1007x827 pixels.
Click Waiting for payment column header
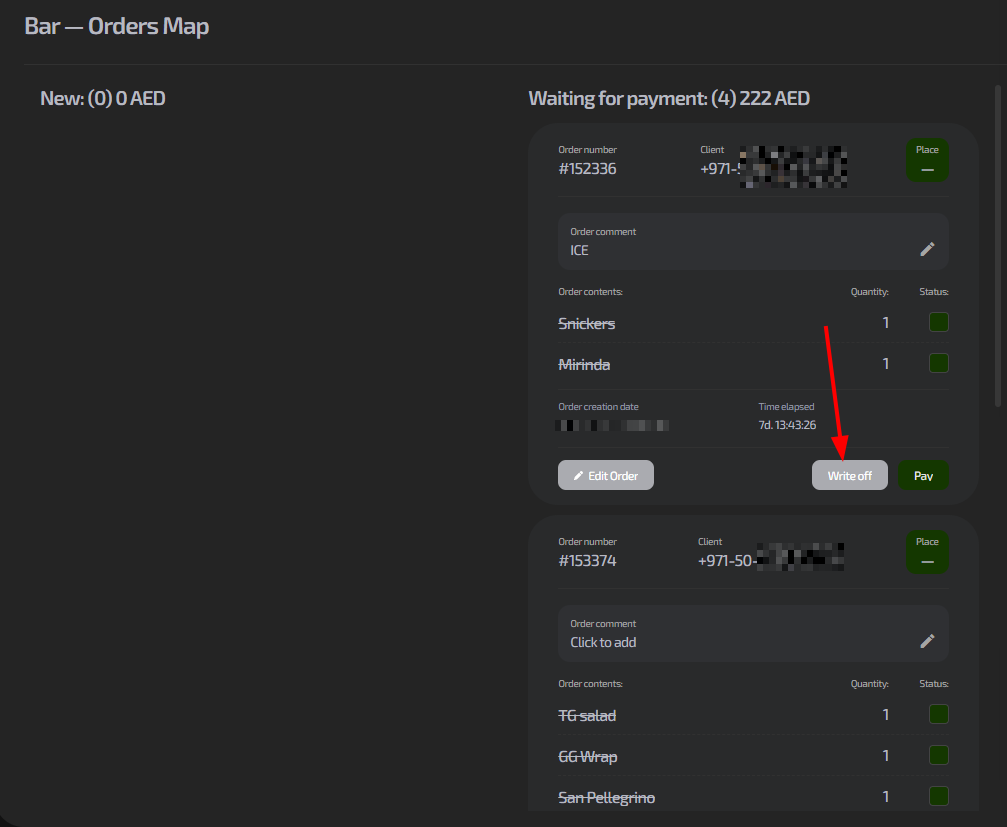[668, 99]
